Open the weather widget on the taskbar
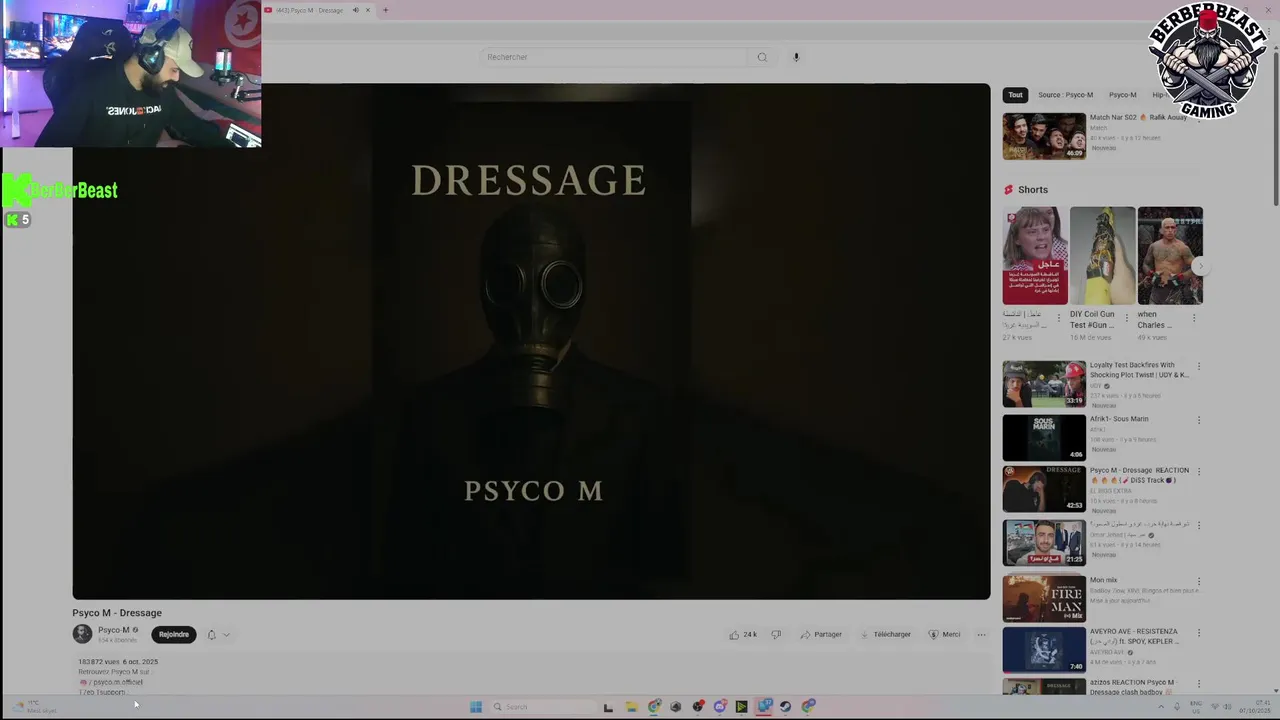Screen dimensions: 1280x720 pyautogui.click(x=34, y=706)
